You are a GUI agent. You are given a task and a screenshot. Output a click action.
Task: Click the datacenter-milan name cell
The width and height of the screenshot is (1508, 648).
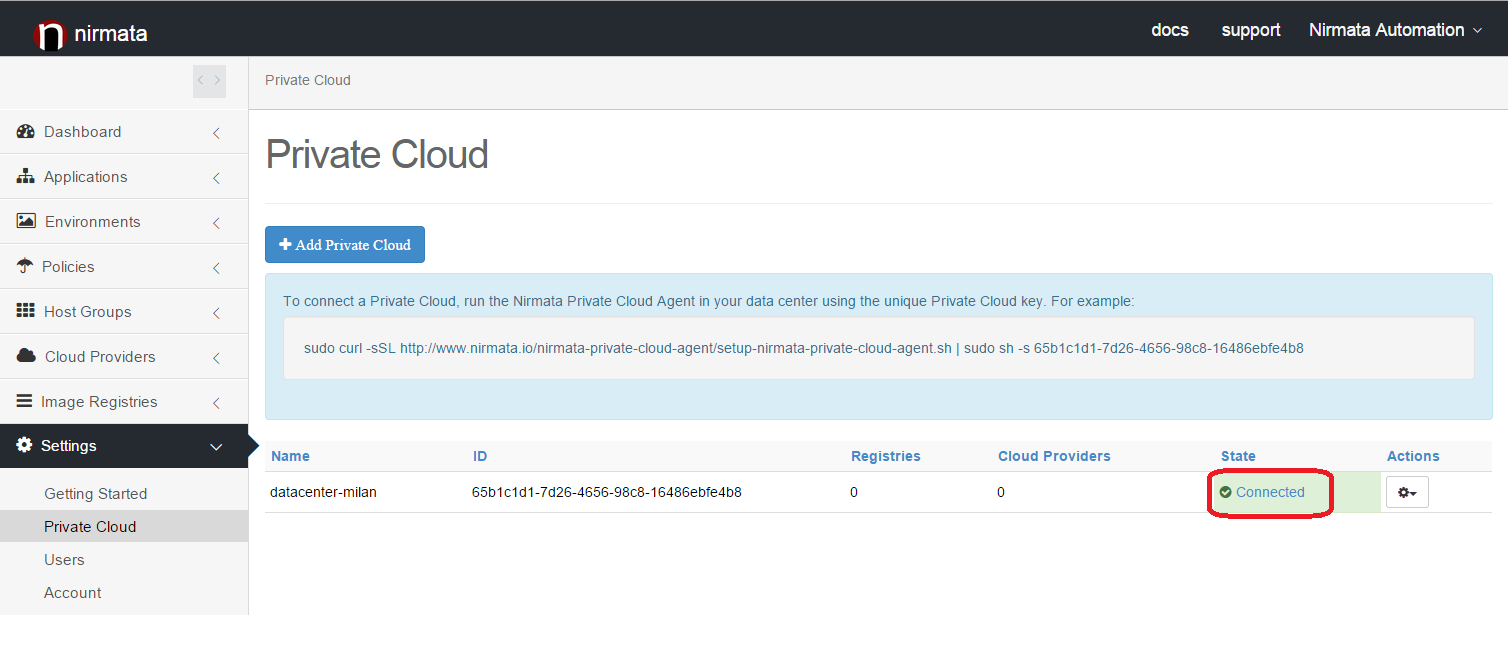(x=323, y=492)
